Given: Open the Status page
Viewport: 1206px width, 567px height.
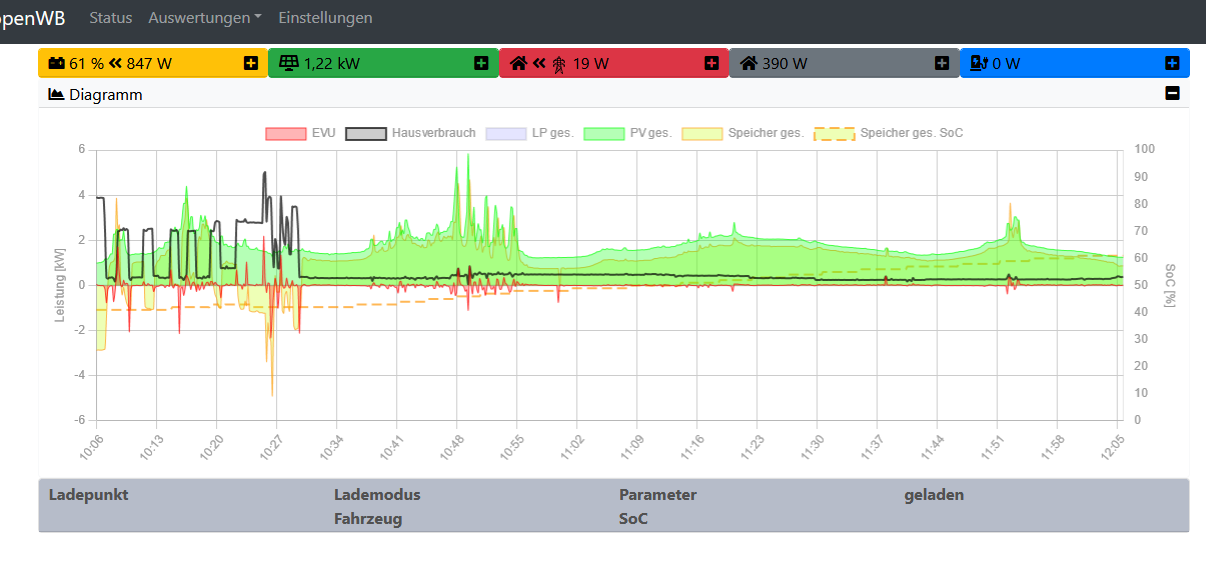Looking at the screenshot, I should coord(110,18).
